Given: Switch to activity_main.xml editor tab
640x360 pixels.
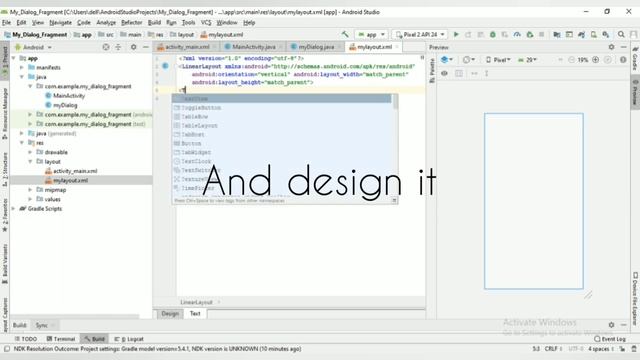Looking at the screenshot, I should pos(187,47).
